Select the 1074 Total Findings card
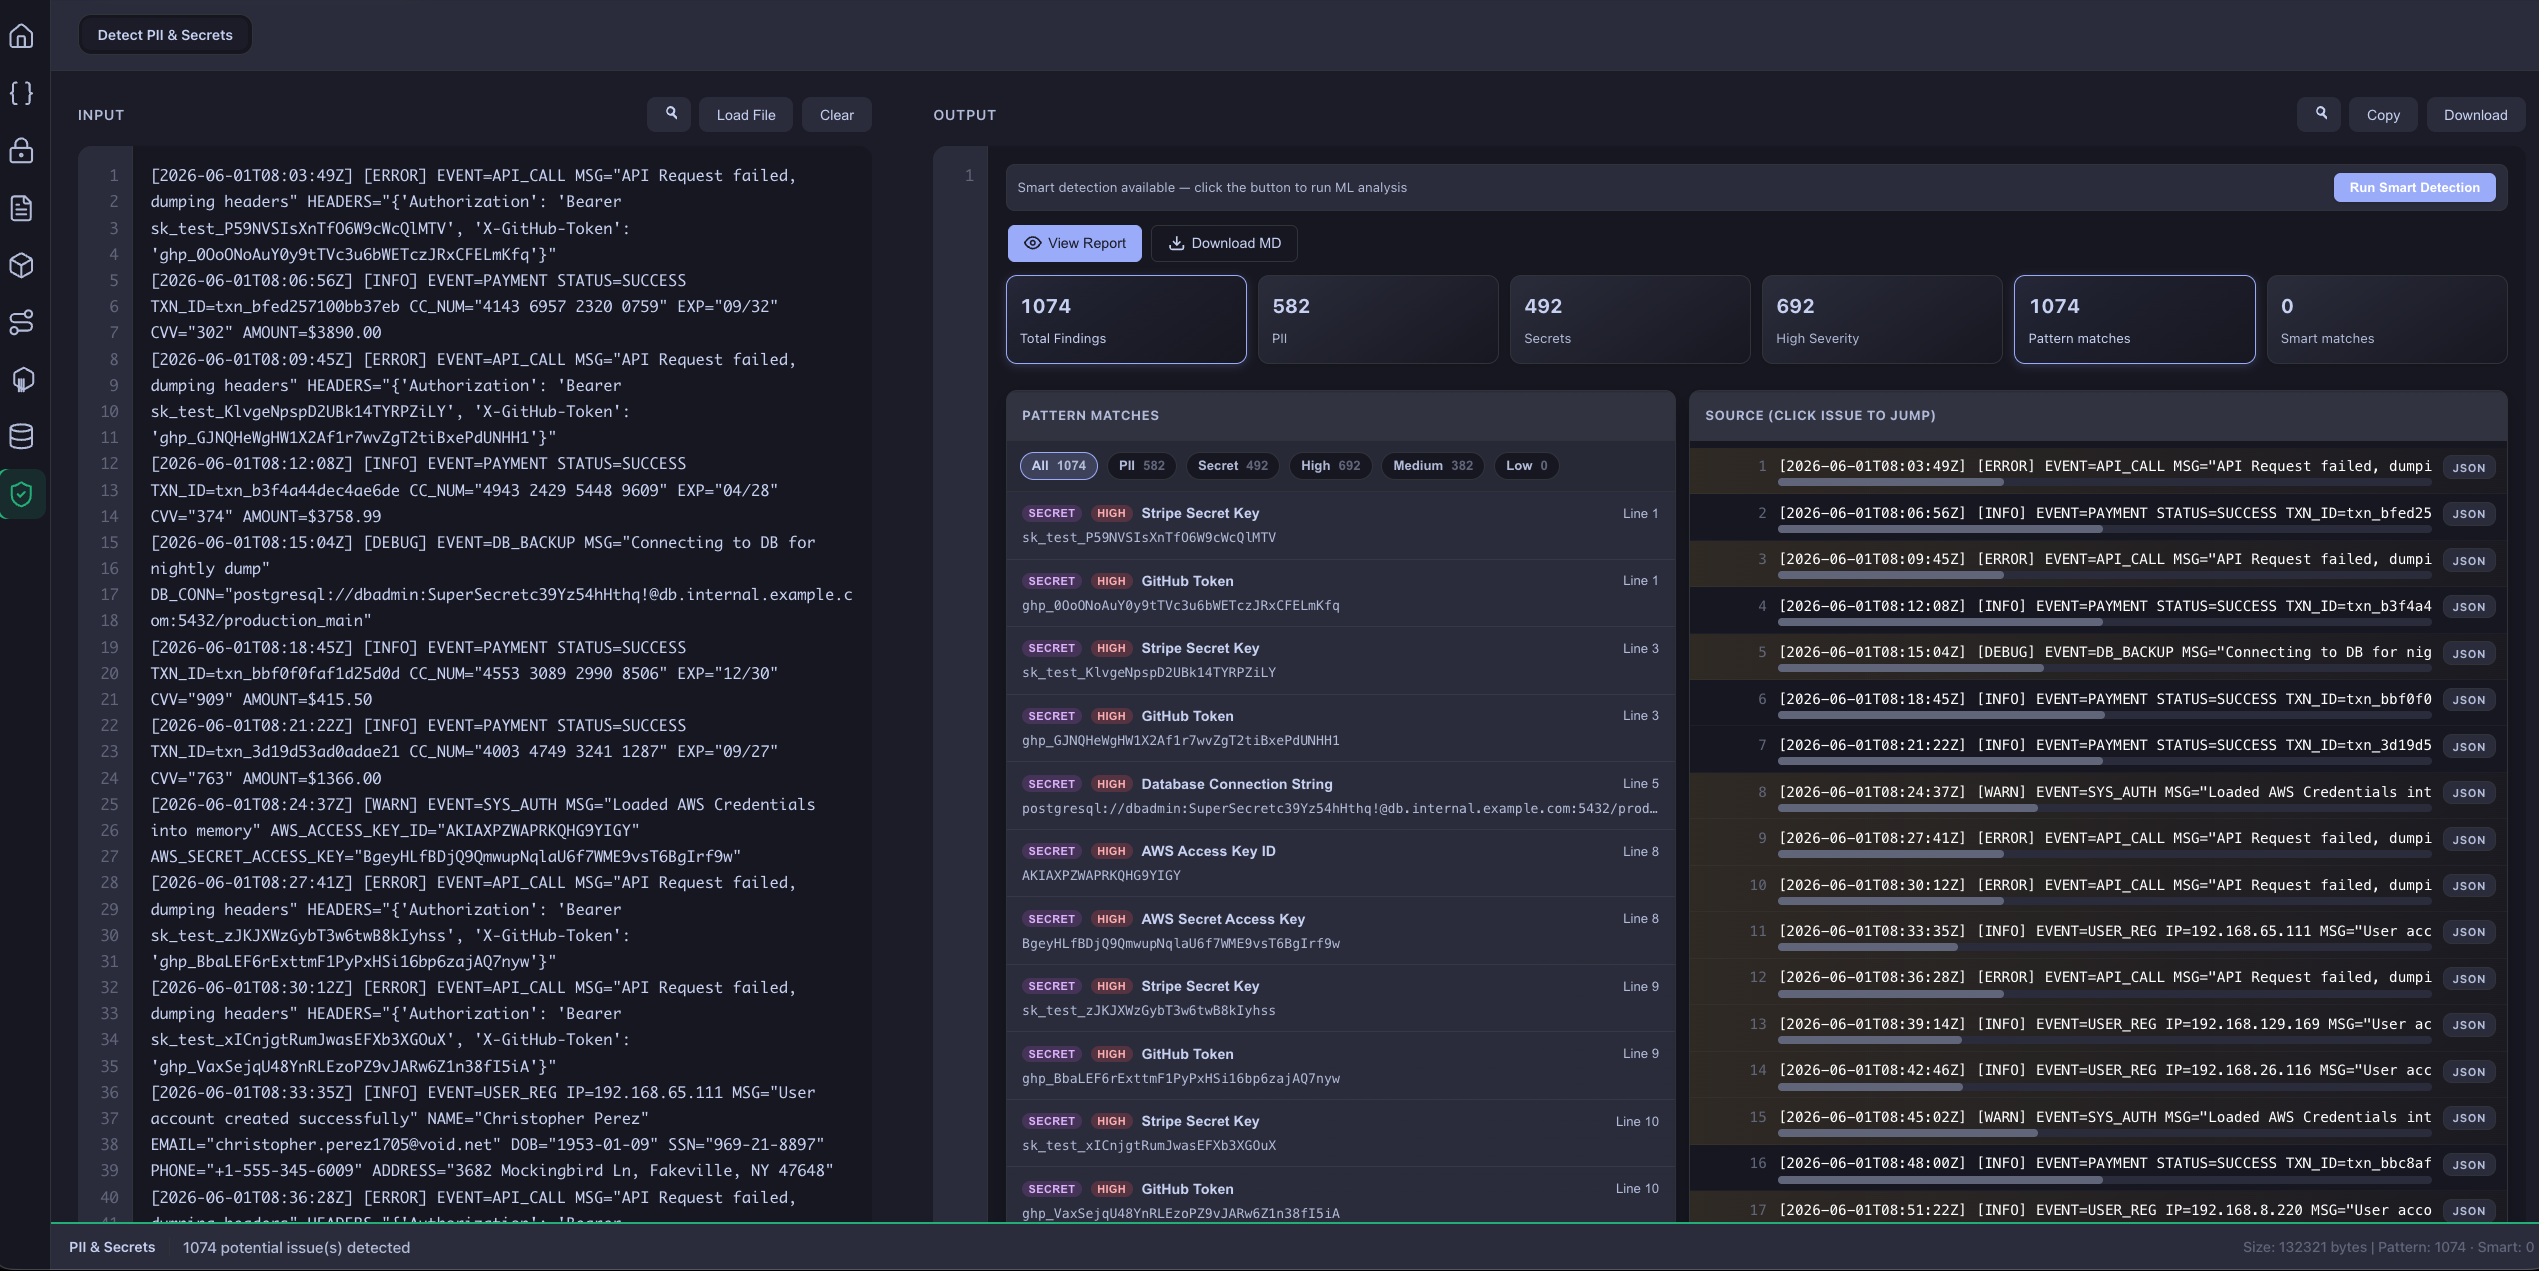 coord(1126,319)
